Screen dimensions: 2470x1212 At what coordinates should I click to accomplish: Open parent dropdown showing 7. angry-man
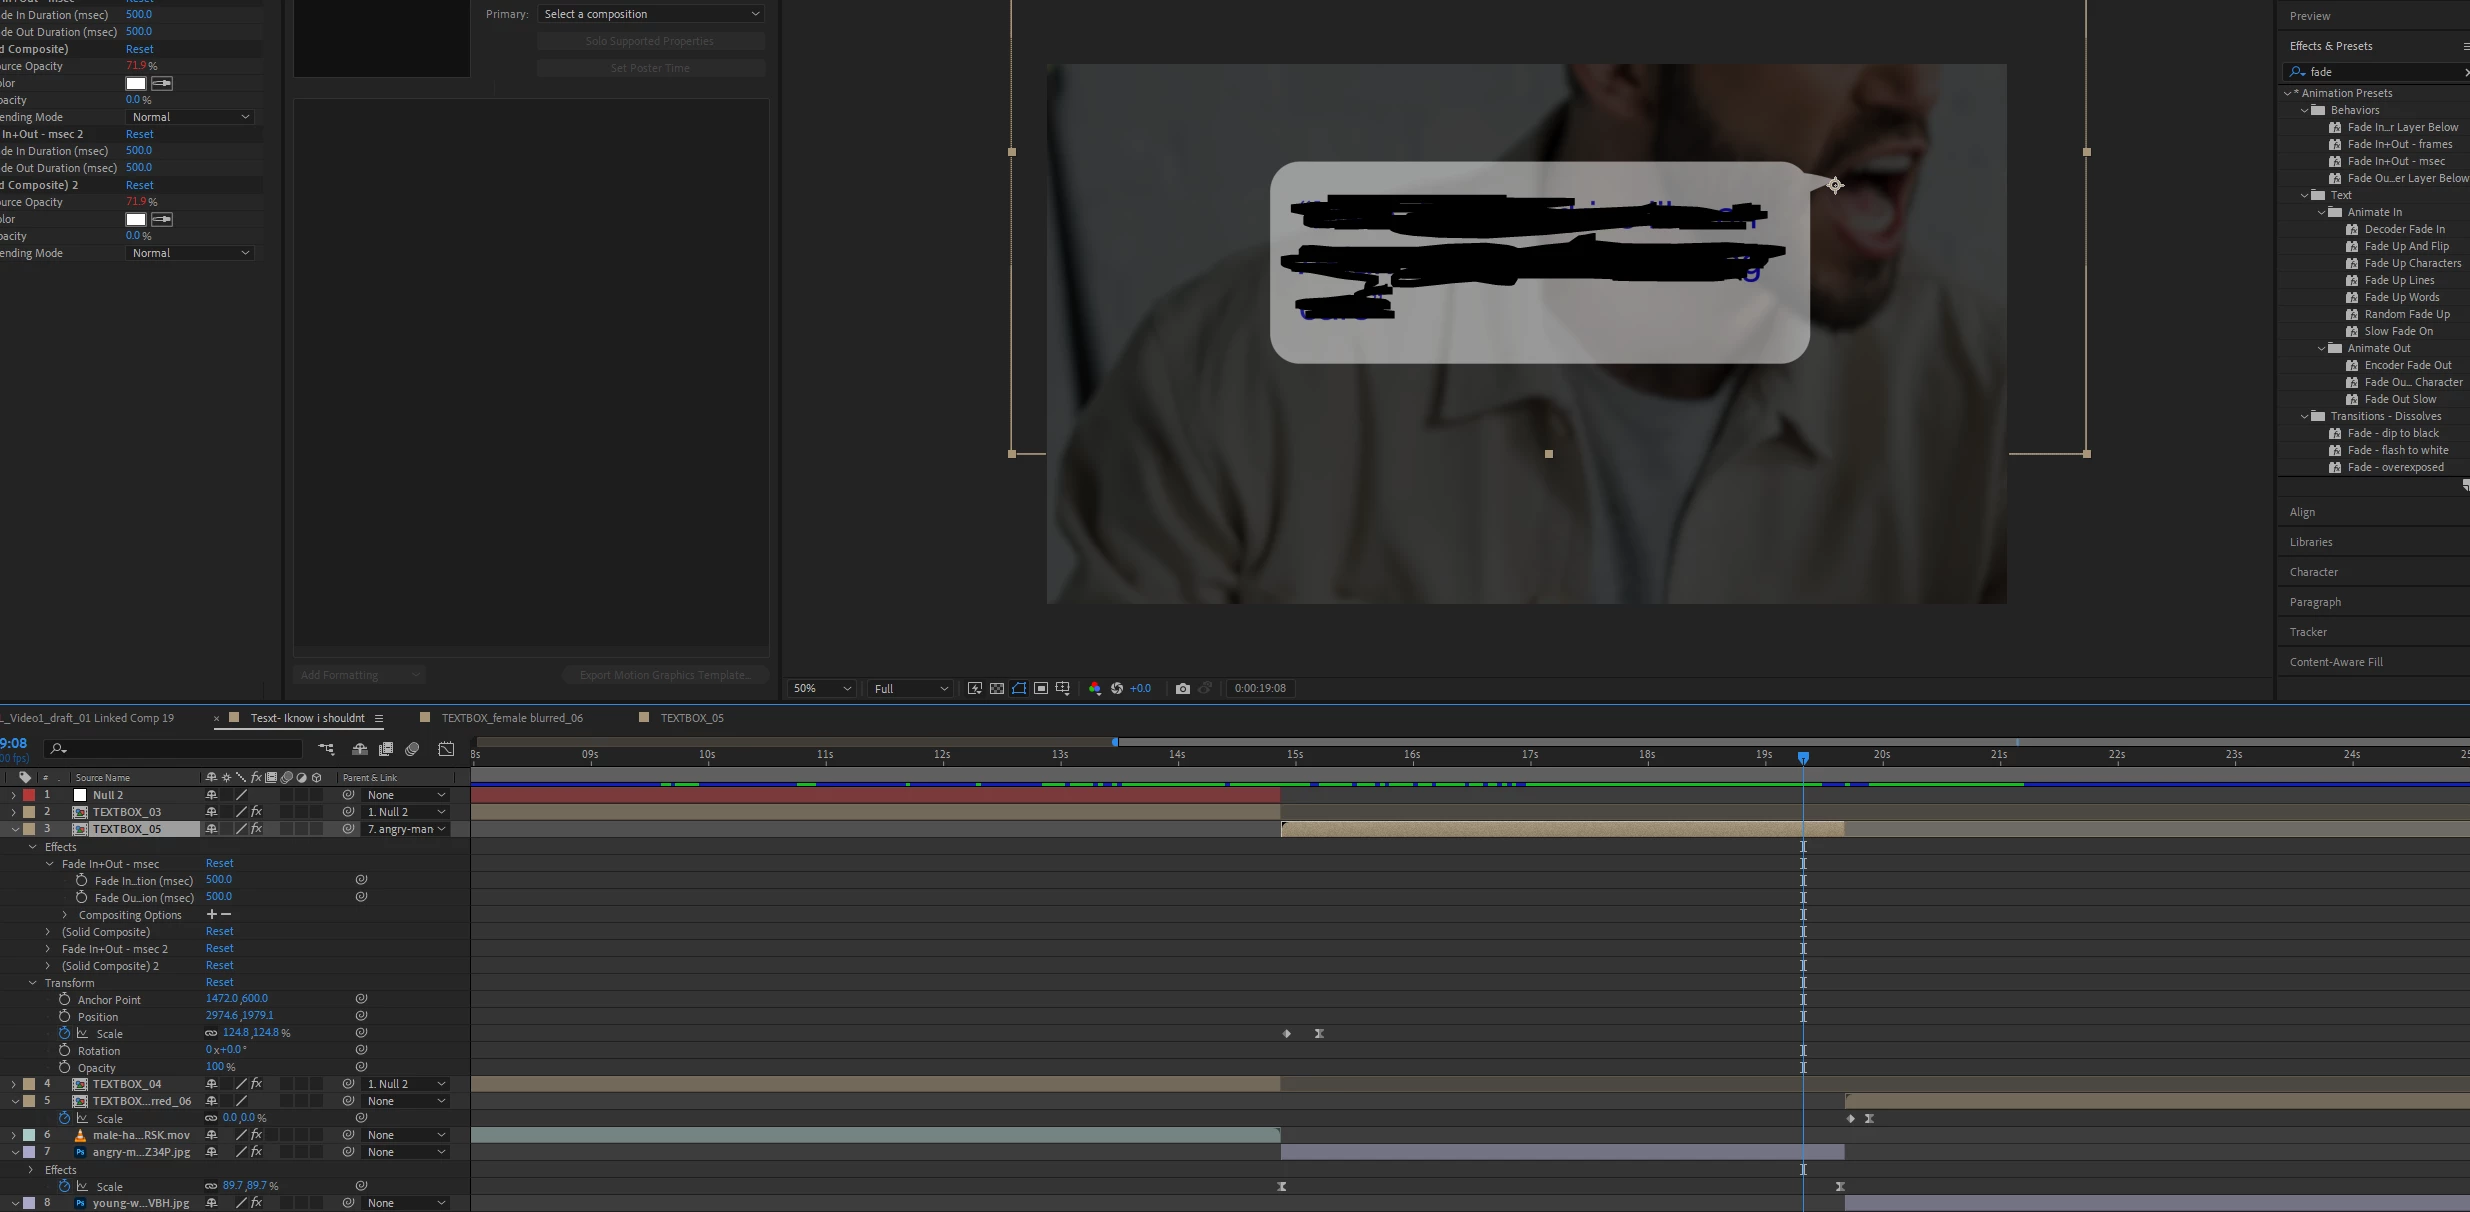click(406, 829)
